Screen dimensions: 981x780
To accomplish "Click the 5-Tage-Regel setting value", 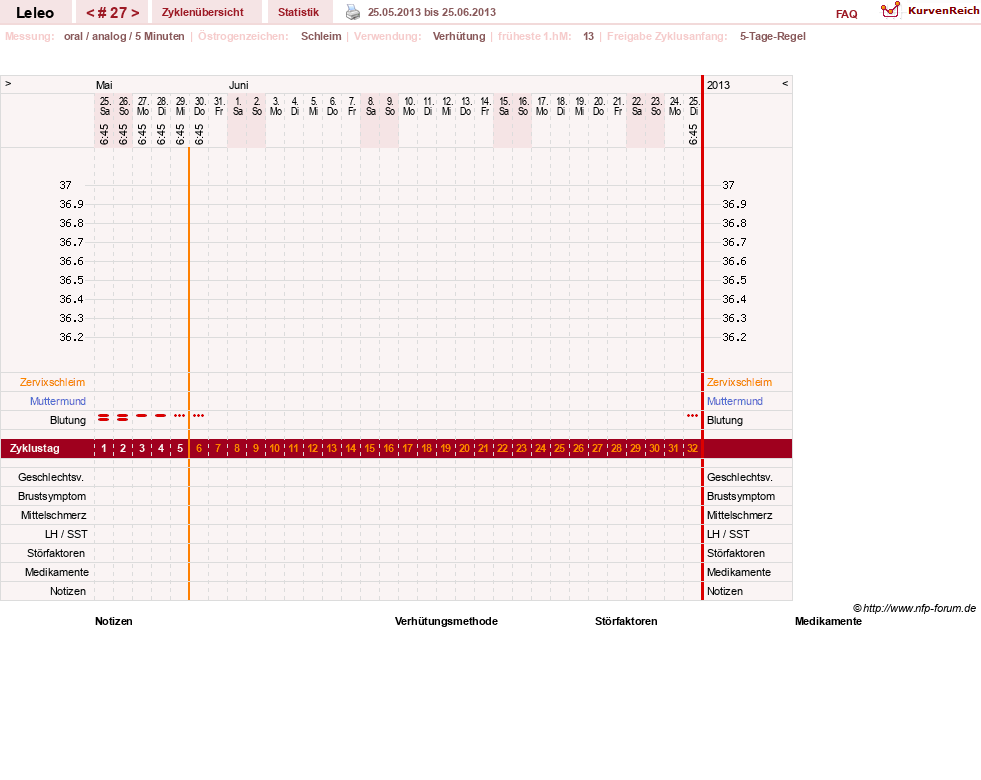I will [773, 36].
